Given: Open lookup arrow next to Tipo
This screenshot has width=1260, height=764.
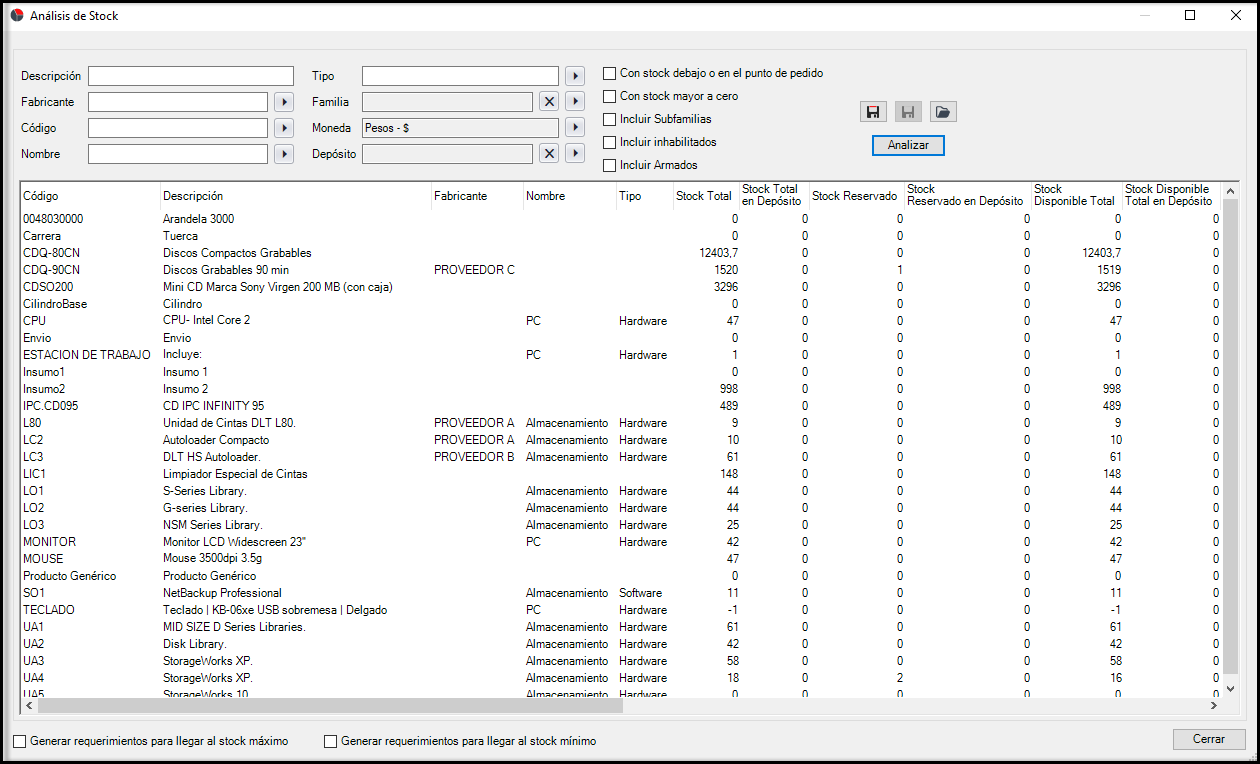Looking at the screenshot, I should 574,75.
